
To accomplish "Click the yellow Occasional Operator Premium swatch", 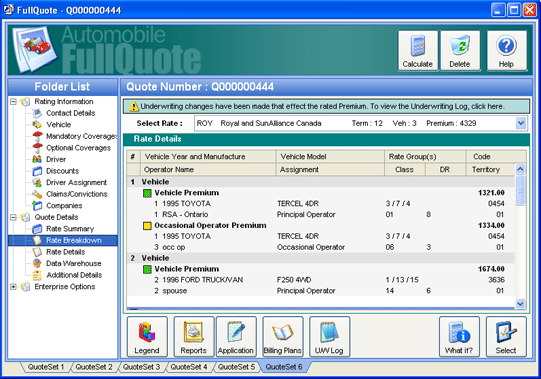I will [x=147, y=226].
